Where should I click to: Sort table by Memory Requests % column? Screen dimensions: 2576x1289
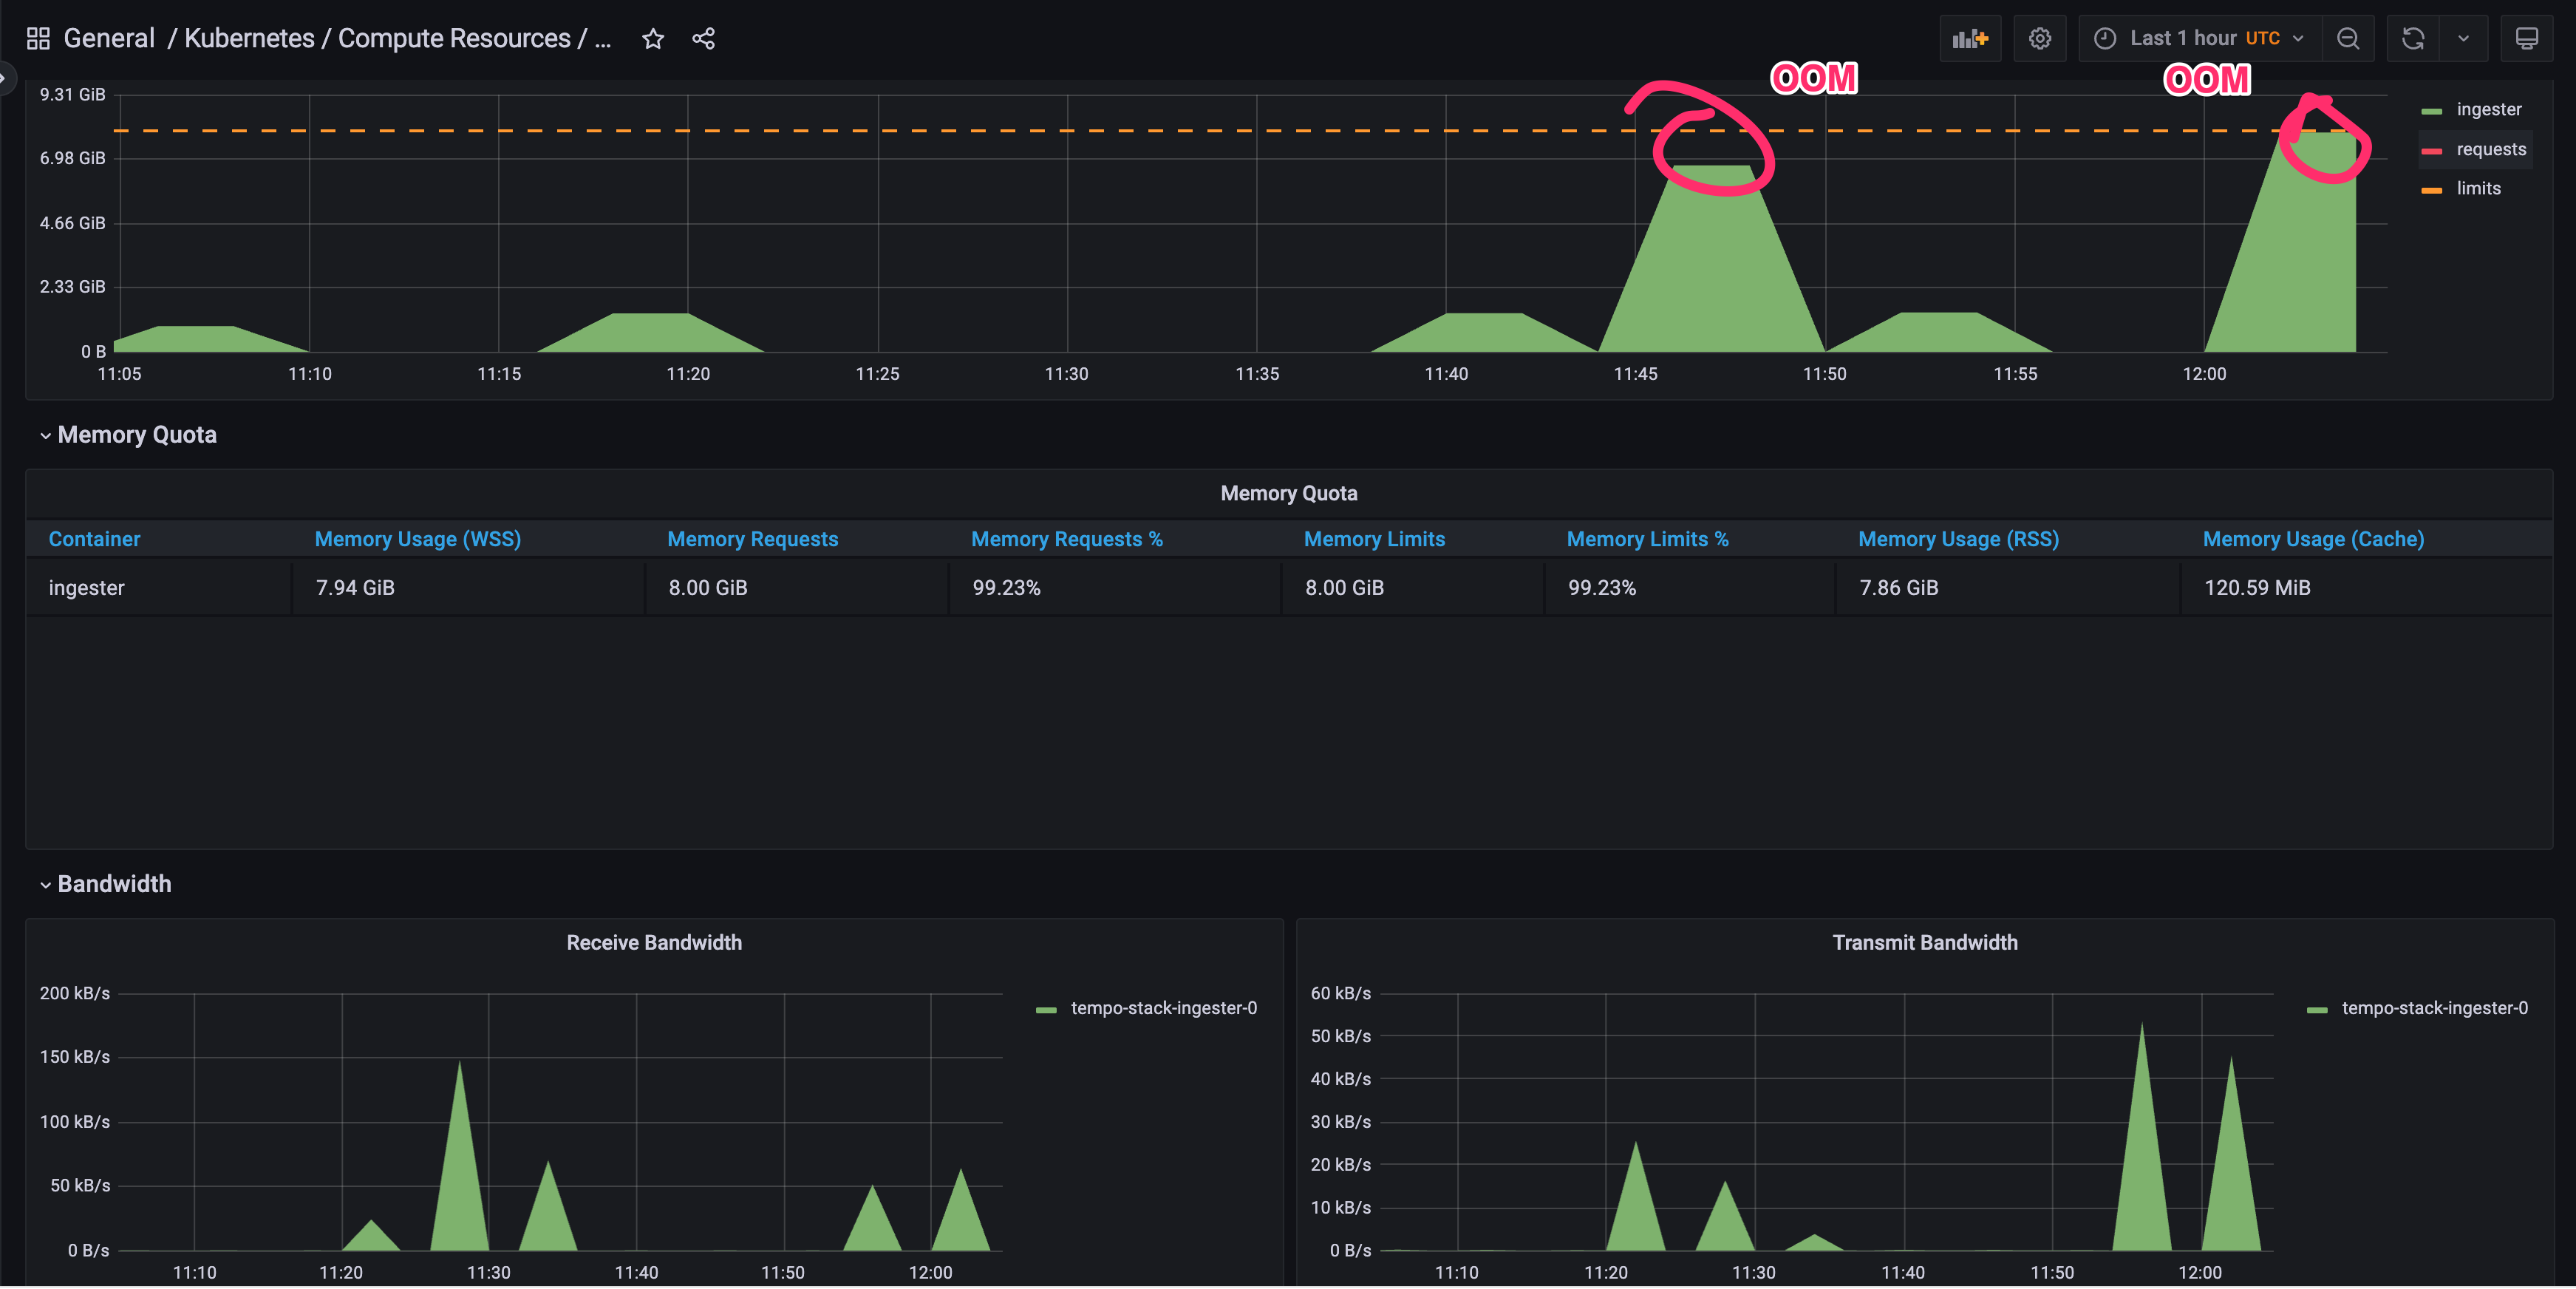coord(1066,539)
